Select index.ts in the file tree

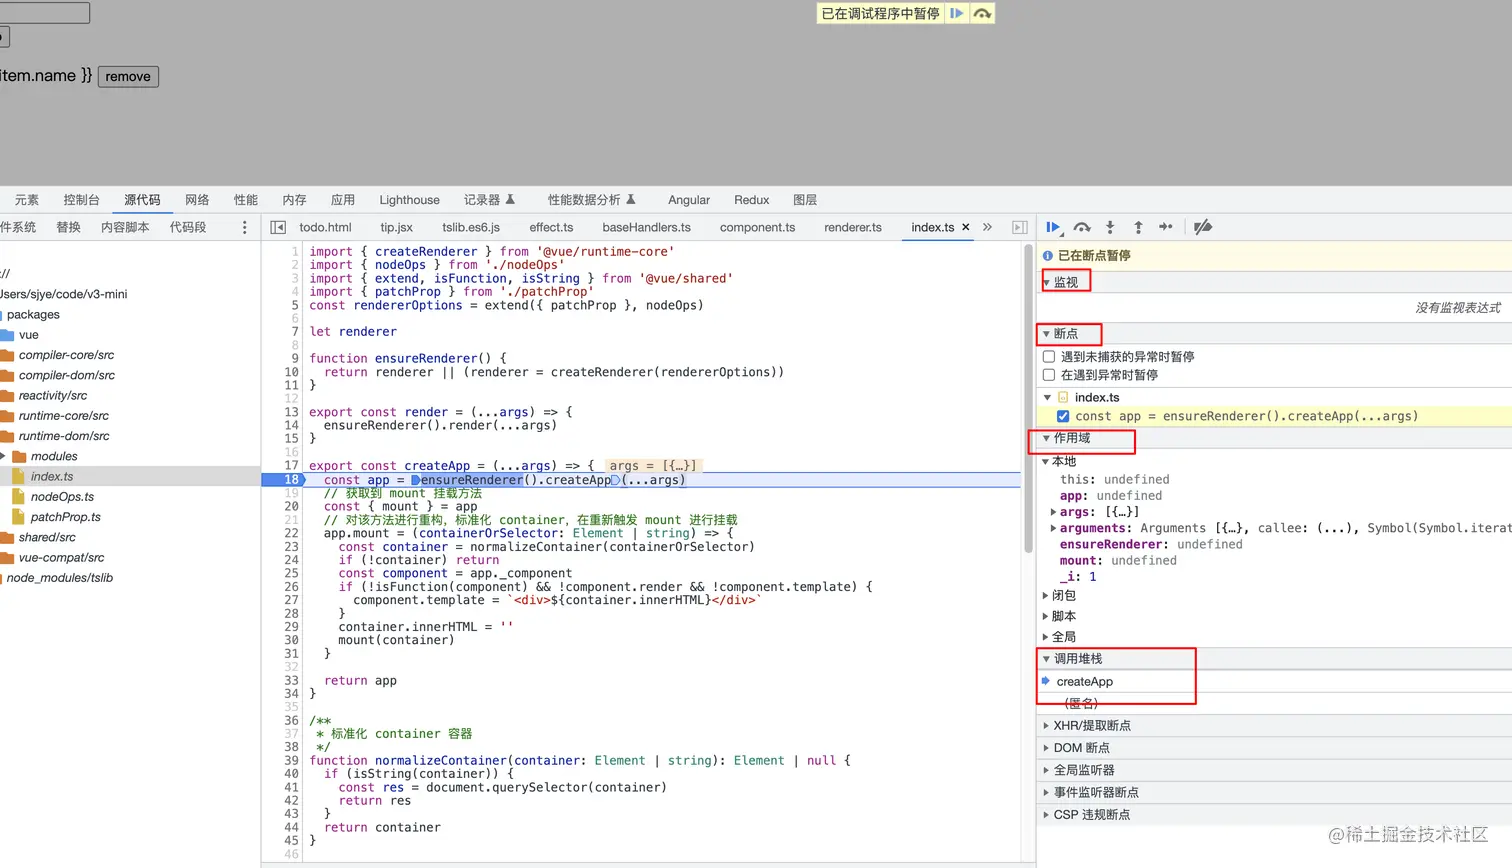point(52,477)
